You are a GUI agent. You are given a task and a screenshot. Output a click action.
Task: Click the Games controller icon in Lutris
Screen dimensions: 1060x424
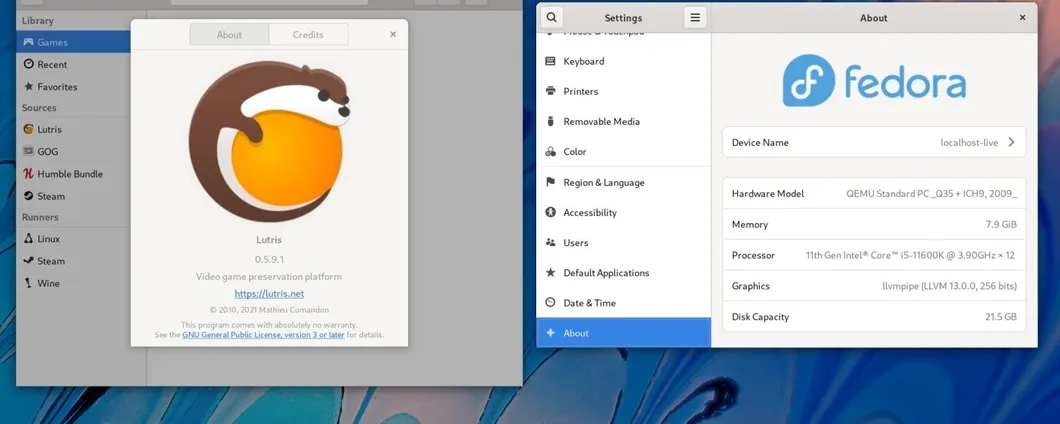coord(28,42)
